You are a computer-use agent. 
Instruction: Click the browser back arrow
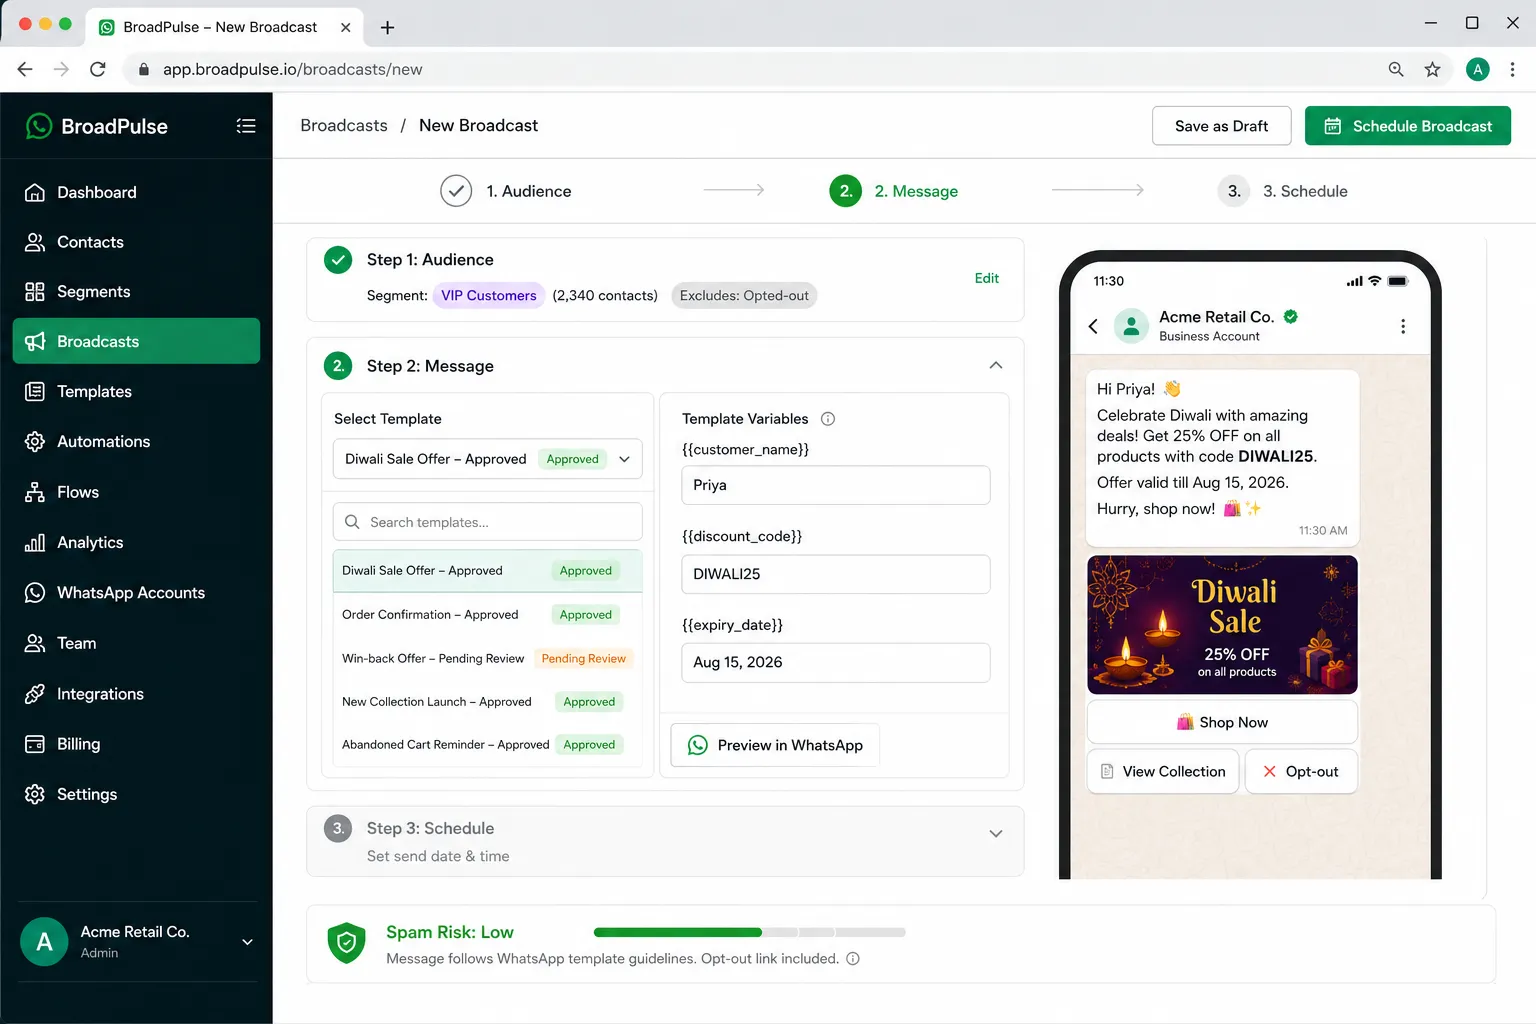[x=25, y=69]
